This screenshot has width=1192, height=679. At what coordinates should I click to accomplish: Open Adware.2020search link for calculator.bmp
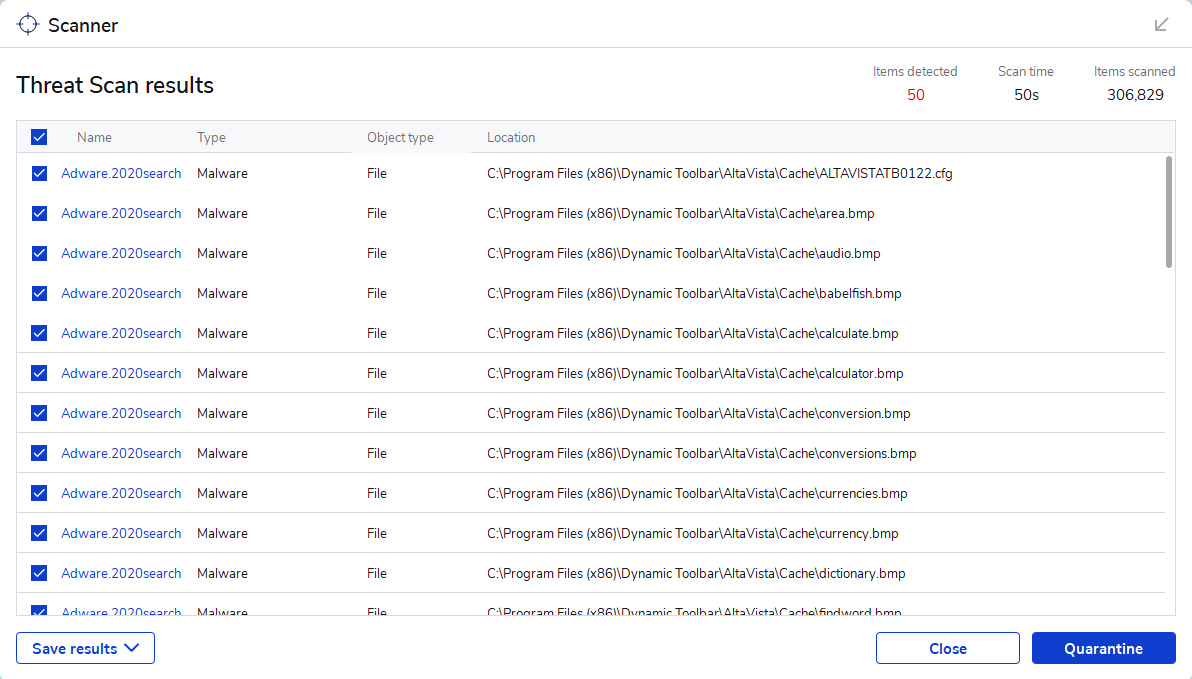click(121, 373)
